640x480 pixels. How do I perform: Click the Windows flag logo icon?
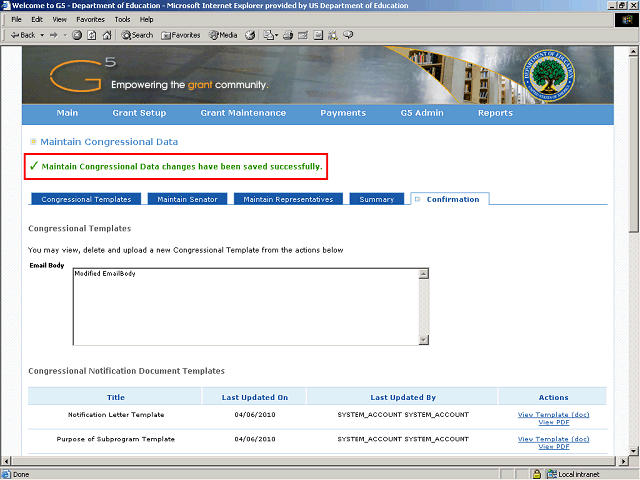(x=627, y=20)
